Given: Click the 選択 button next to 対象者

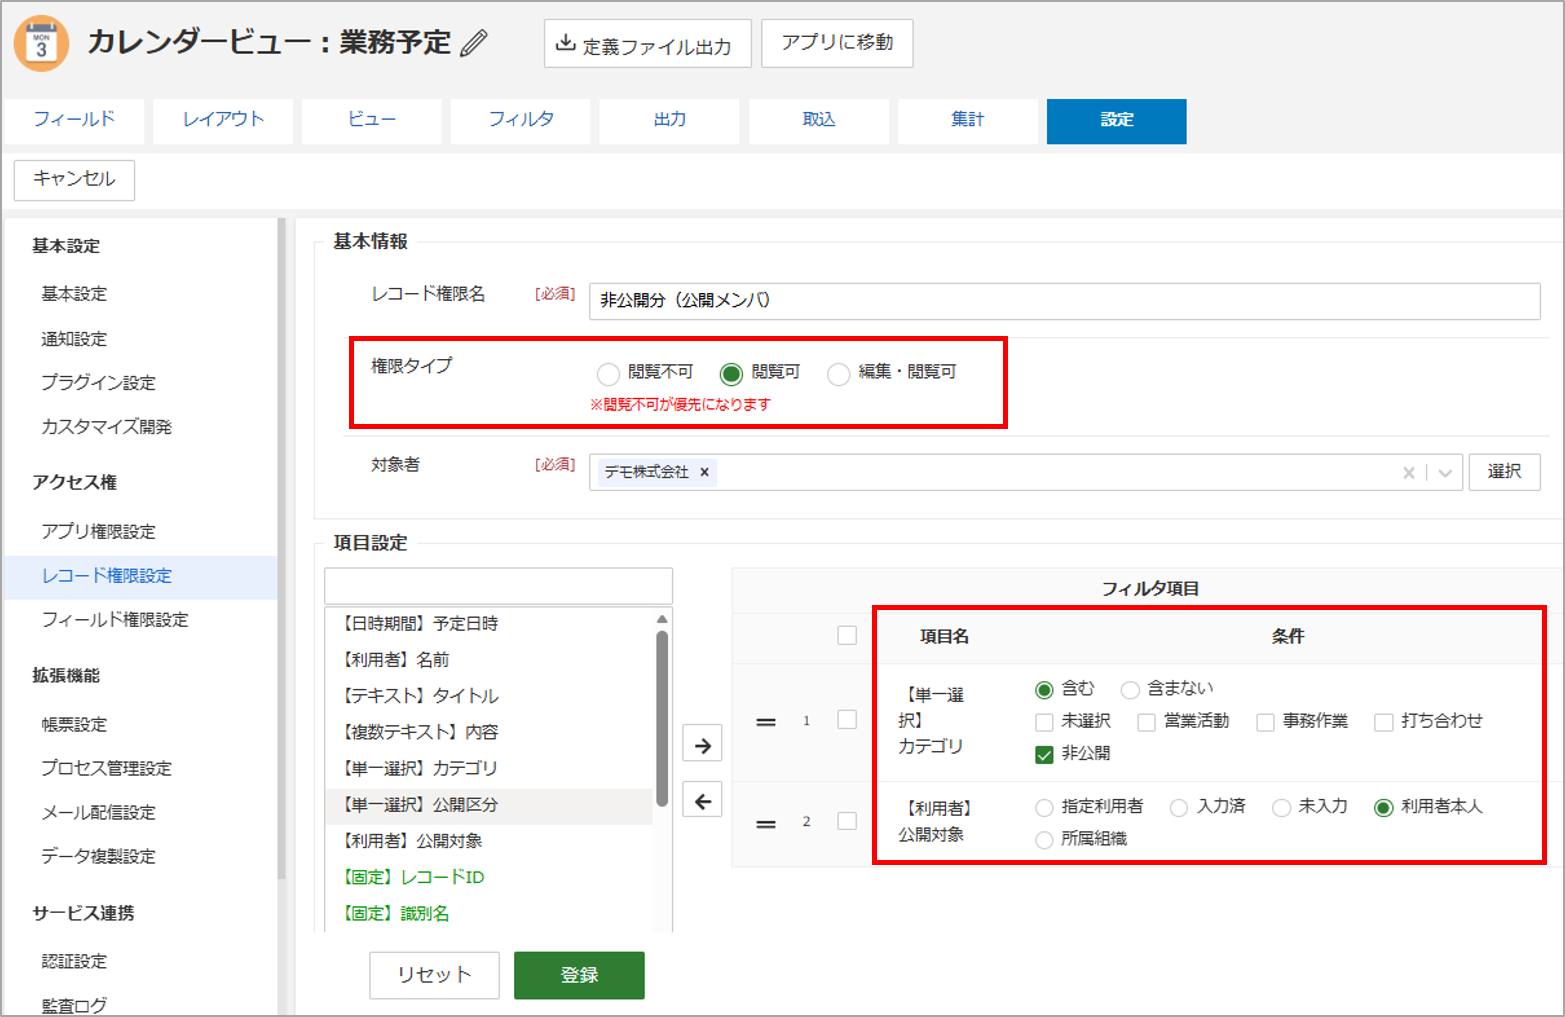Looking at the screenshot, I should tap(1504, 472).
